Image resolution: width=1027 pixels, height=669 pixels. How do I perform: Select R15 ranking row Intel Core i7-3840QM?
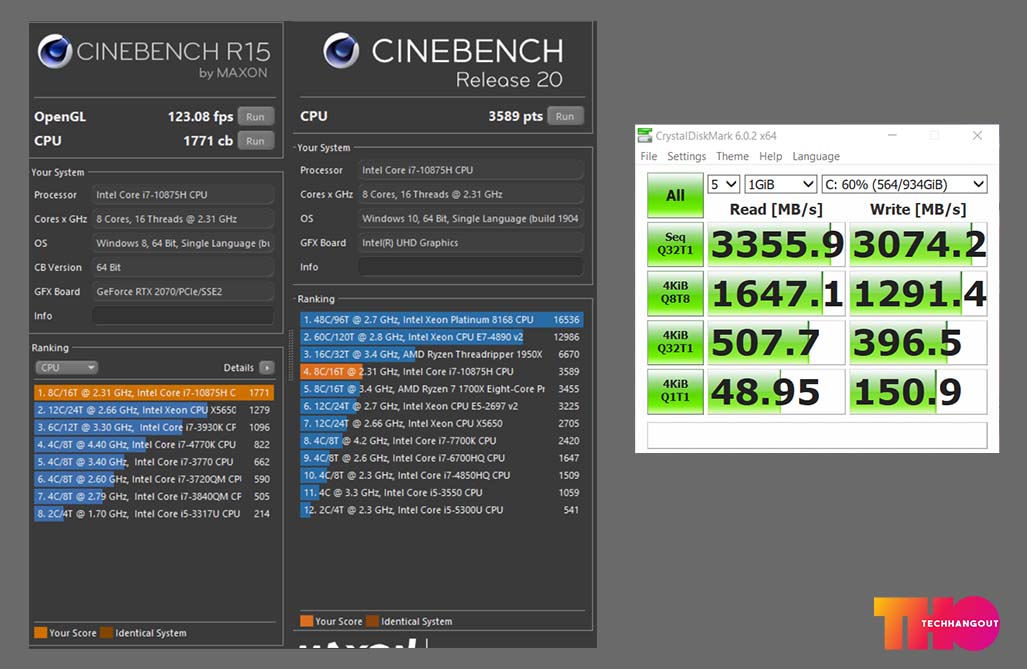pos(154,497)
